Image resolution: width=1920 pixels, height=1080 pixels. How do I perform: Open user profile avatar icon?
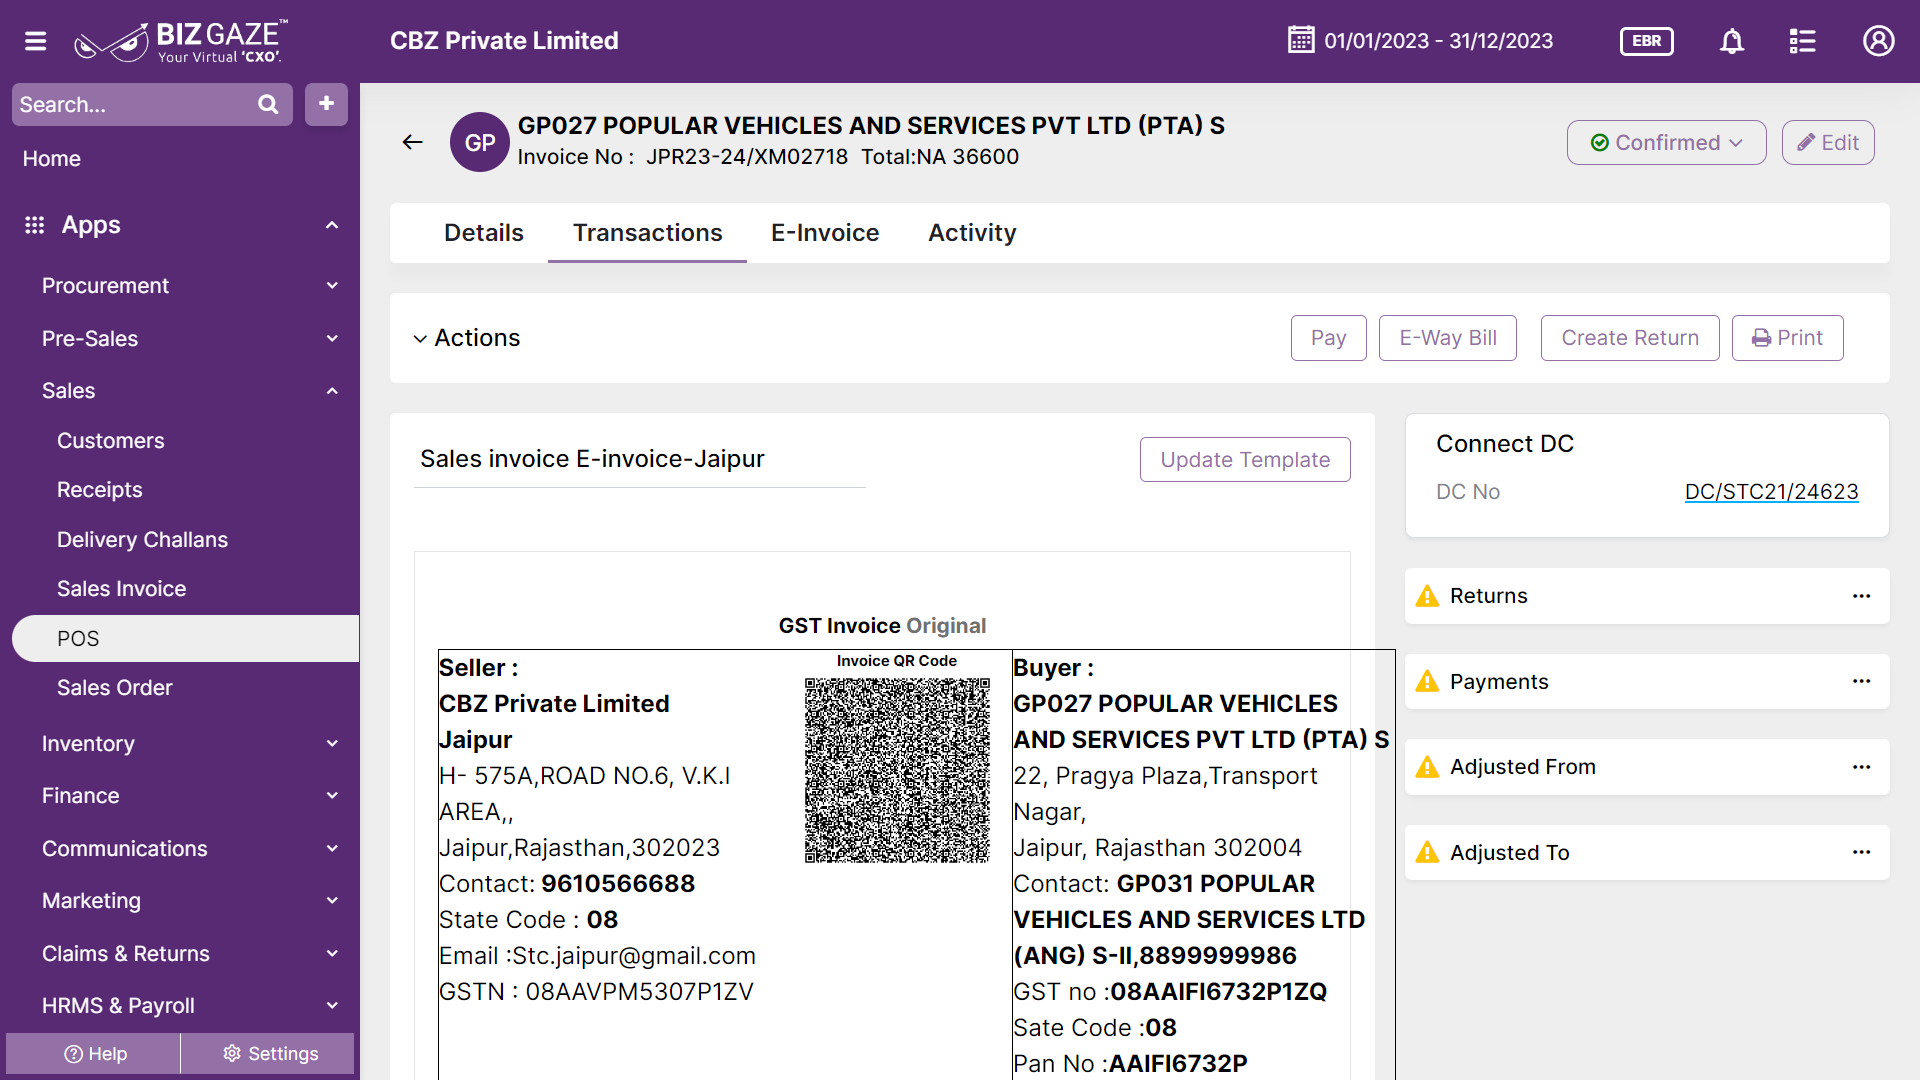[x=1878, y=41]
